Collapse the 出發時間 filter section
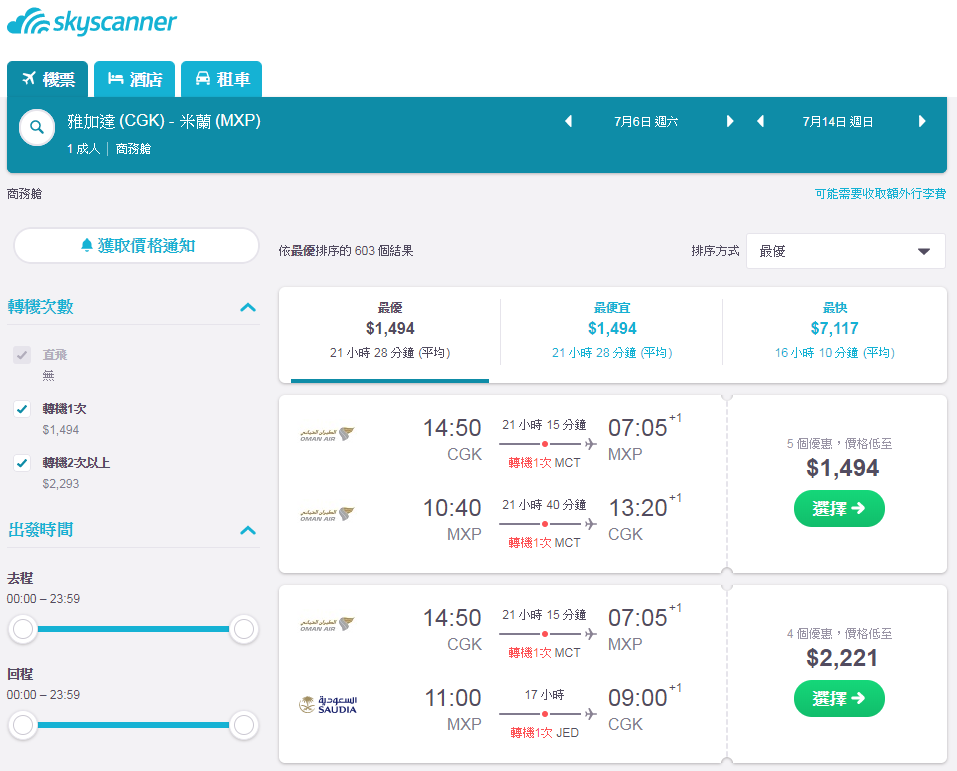 coord(248,530)
